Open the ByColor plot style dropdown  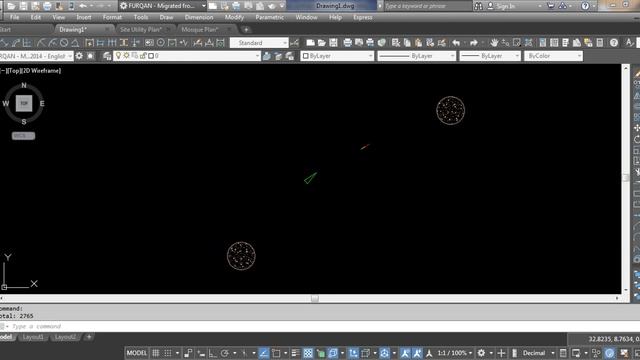tap(553, 56)
